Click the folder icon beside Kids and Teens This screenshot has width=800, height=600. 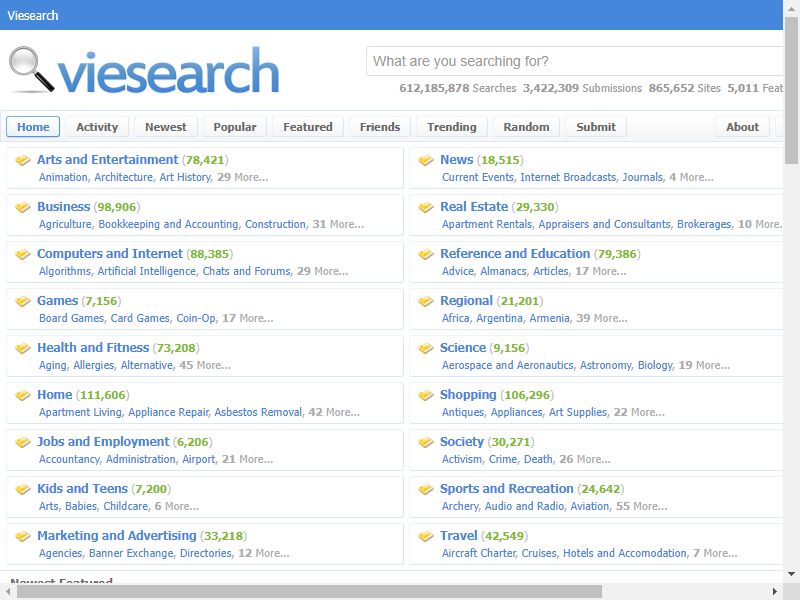click(x=23, y=489)
